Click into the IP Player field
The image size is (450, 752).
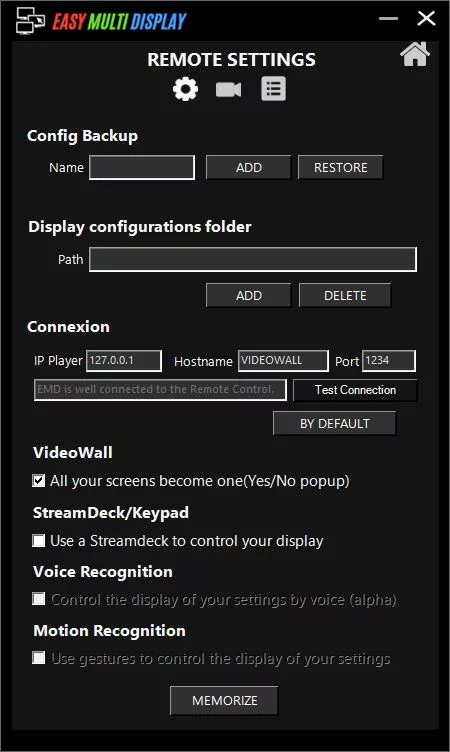pos(124,361)
